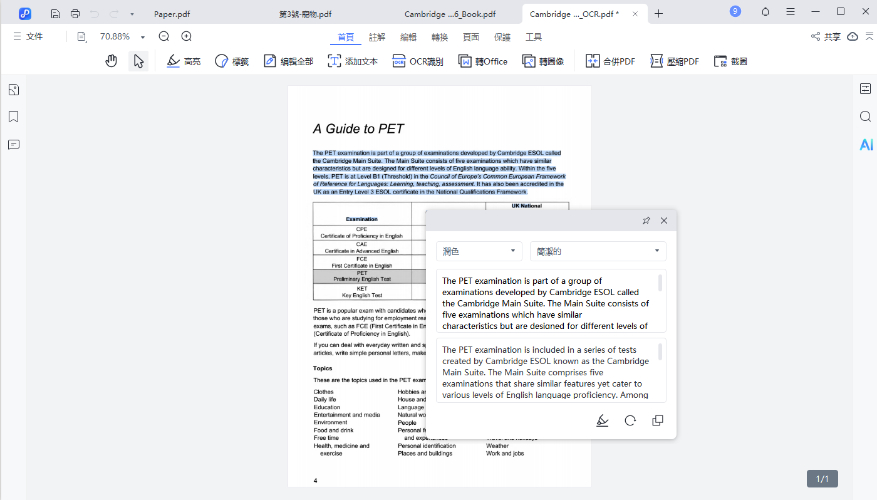Screen dimensions: 877x500
Task: Click the OCR識別 toolbar button
Action: (x=419, y=61)
